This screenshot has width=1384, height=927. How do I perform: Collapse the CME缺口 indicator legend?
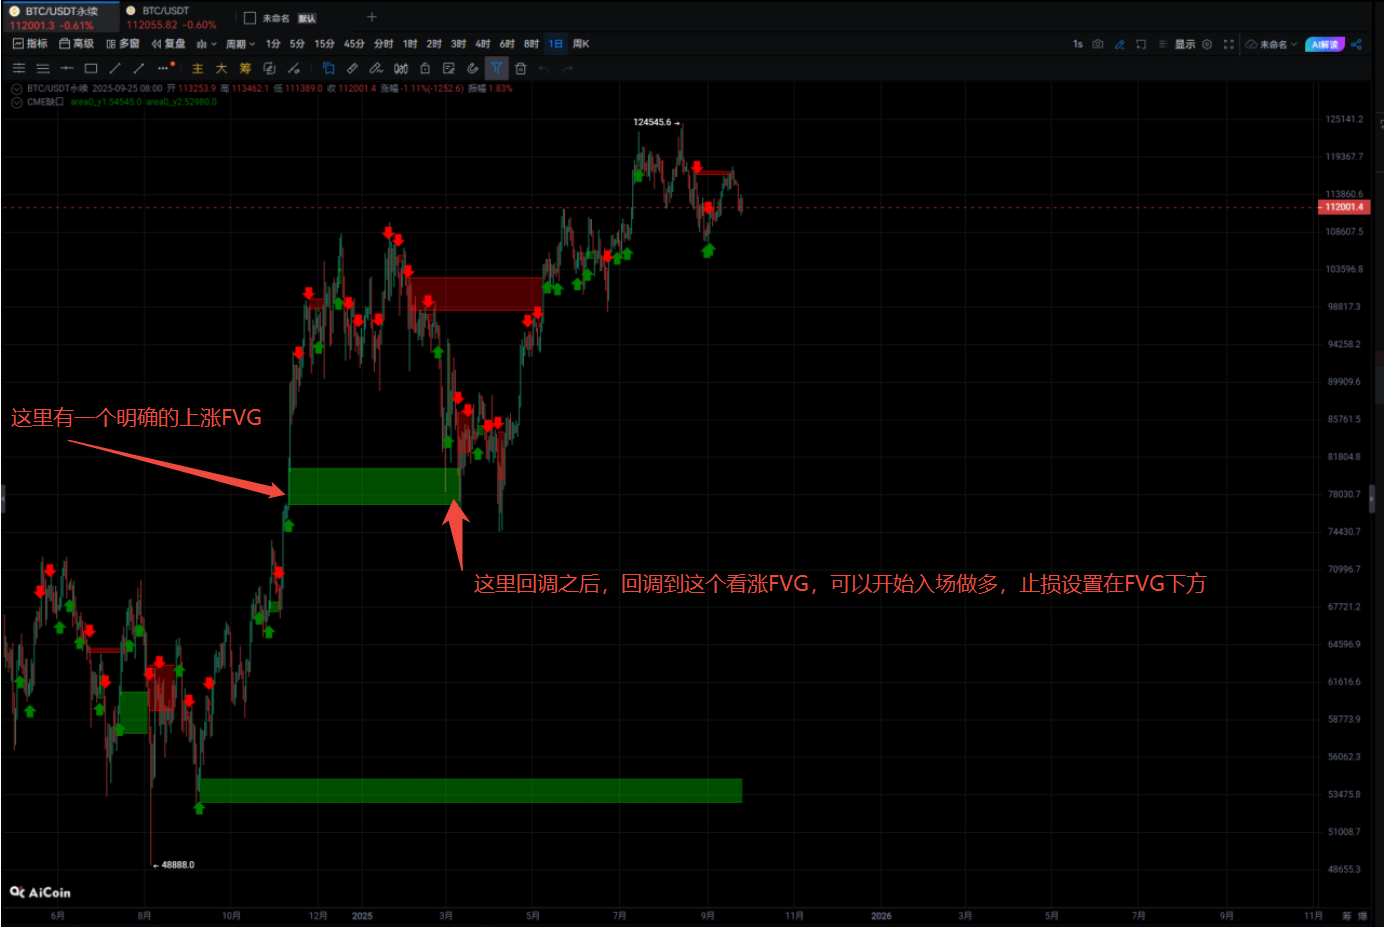coord(16,102)
